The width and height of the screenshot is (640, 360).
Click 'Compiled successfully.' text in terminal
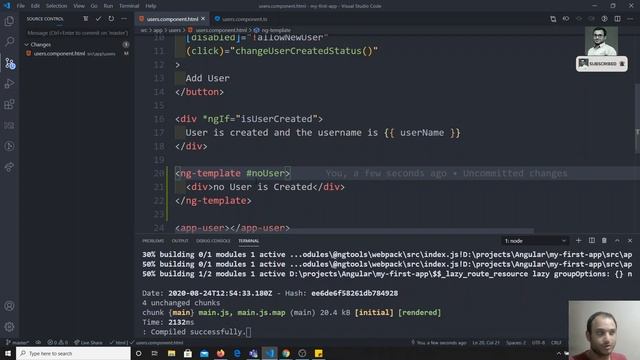[x=197, y=332]
